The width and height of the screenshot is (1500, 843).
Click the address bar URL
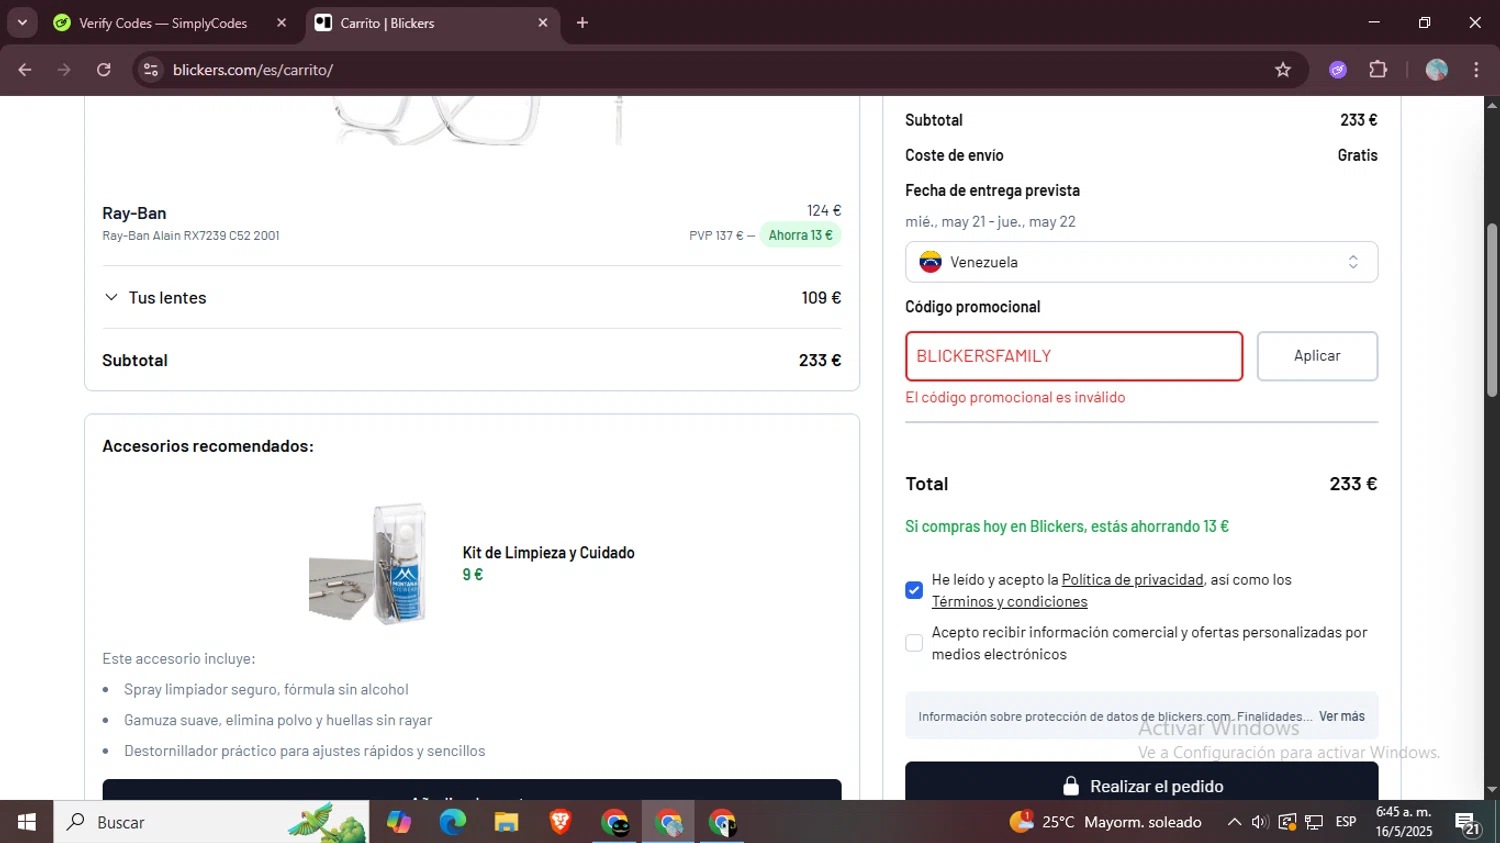click(x=253, y=70)
